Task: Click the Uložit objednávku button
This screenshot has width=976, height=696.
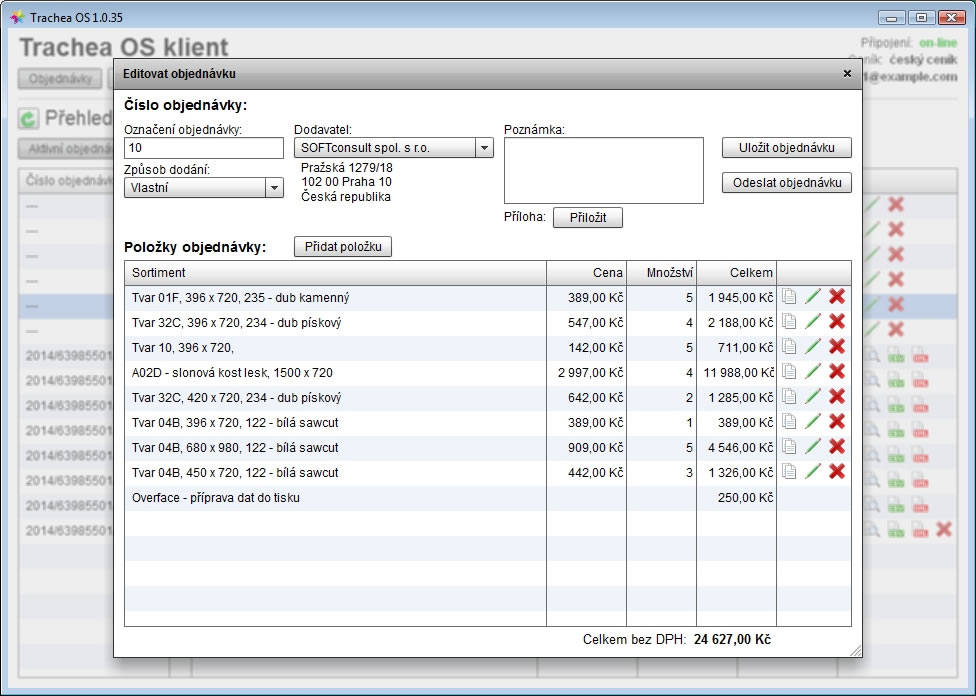Action: (x=786, y=148)
